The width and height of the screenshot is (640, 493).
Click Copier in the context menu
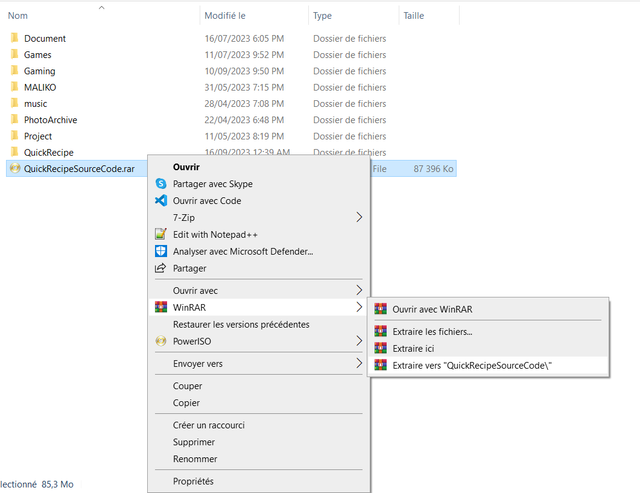(x=186, y=402)
